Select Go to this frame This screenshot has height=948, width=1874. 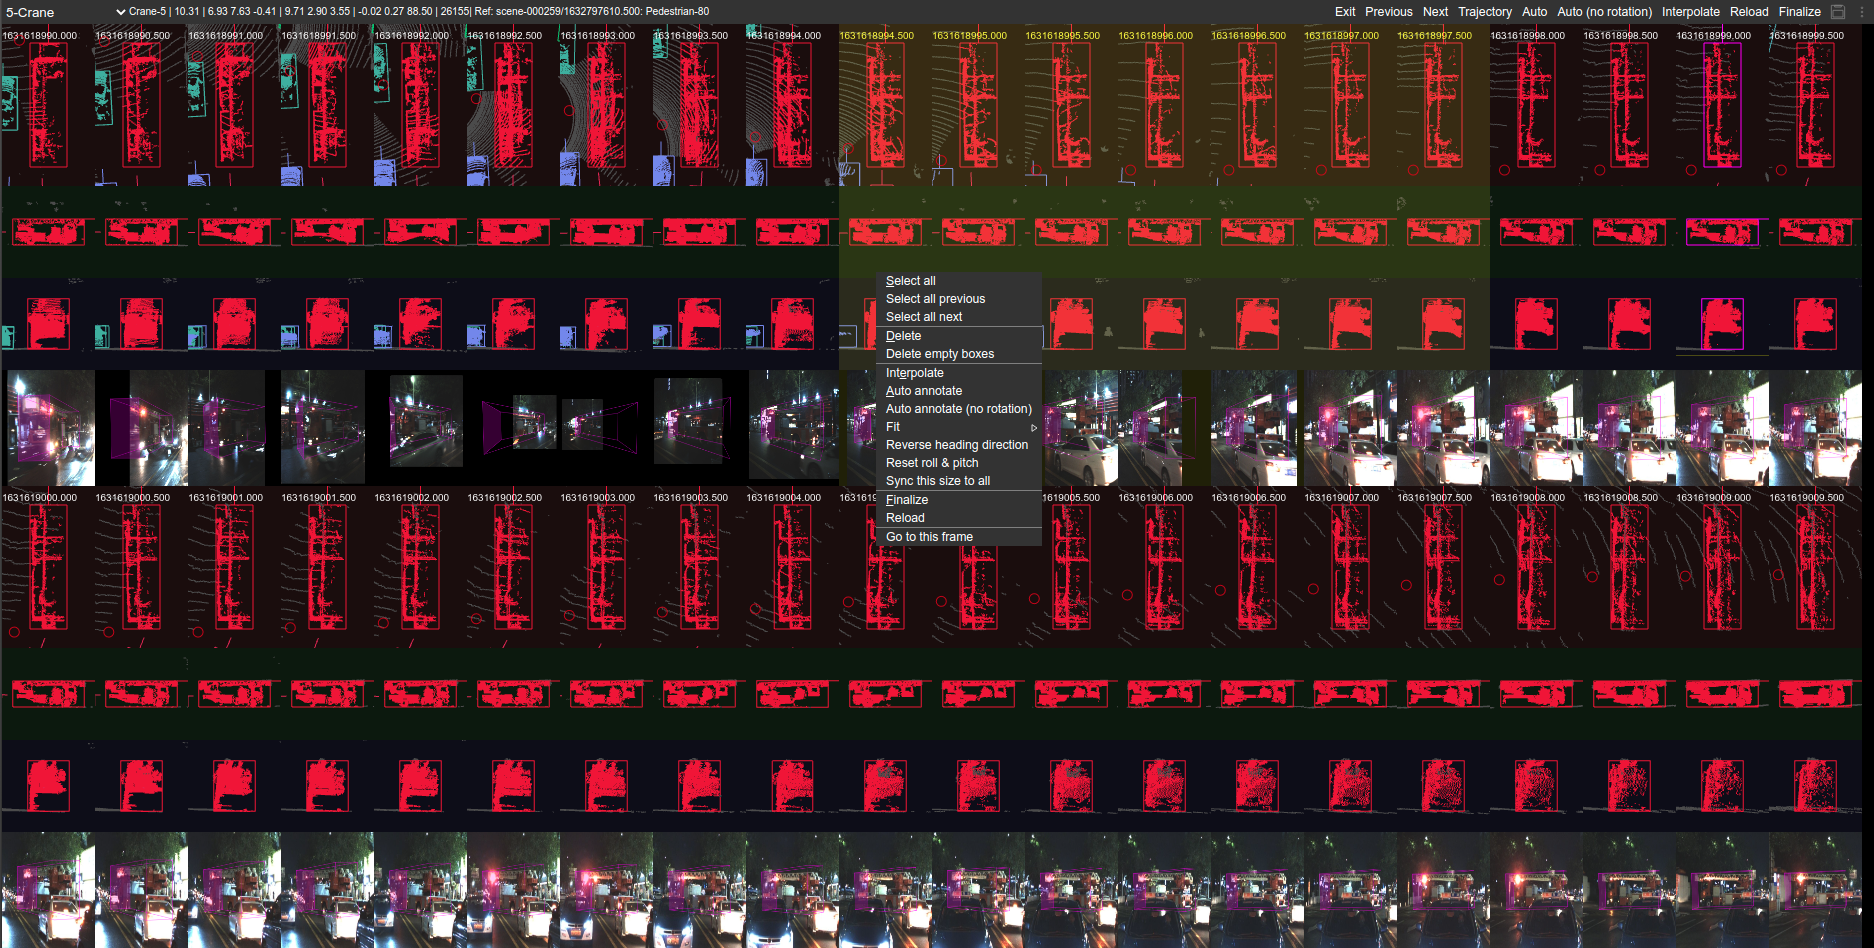point(928,537)
